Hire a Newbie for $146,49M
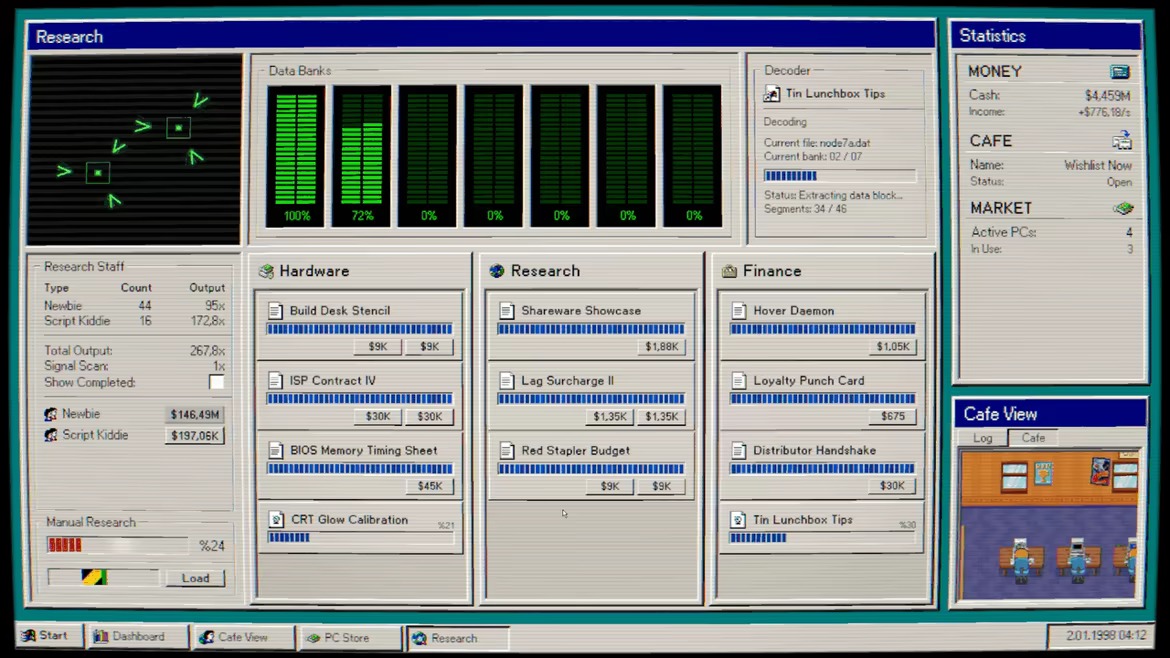This screenshot has height=658, width=1170. [194, 414]
